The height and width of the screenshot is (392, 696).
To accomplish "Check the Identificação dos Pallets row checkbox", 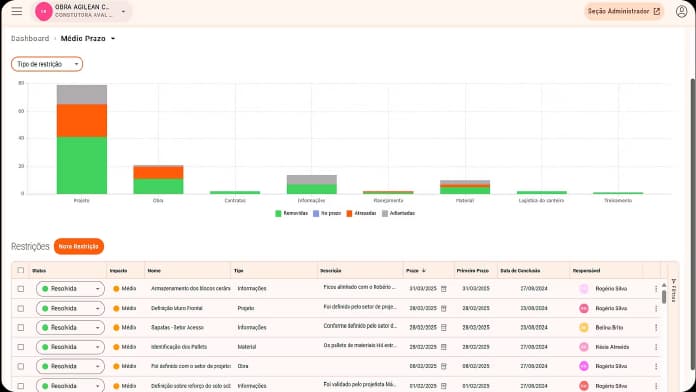I will (21, 347).
